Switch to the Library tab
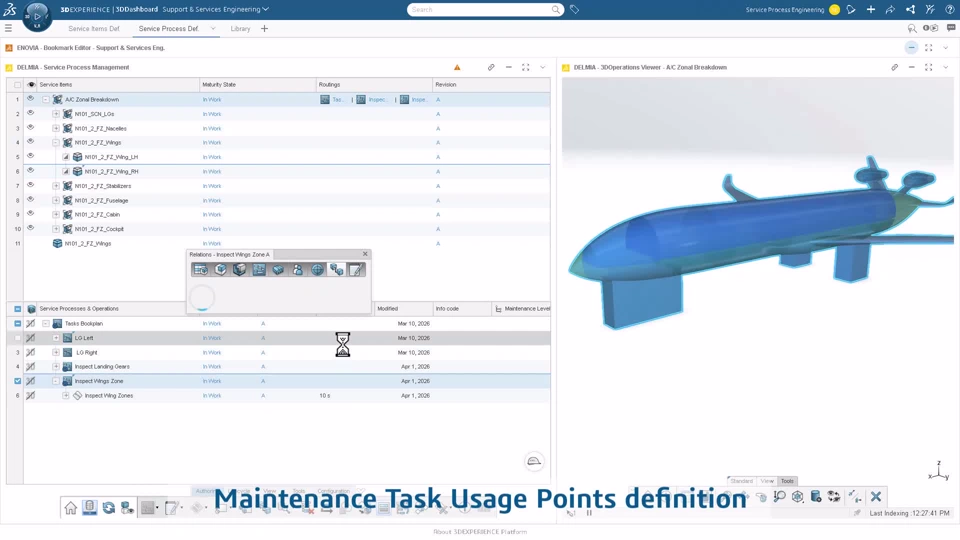Screen dimensions: 960x540 pos(240,28)
